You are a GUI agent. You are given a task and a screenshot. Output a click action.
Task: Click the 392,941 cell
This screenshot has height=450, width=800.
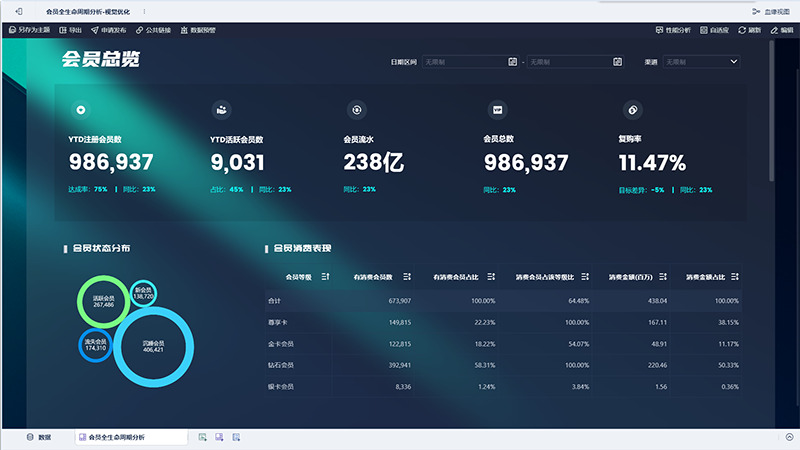pos(399,365)
